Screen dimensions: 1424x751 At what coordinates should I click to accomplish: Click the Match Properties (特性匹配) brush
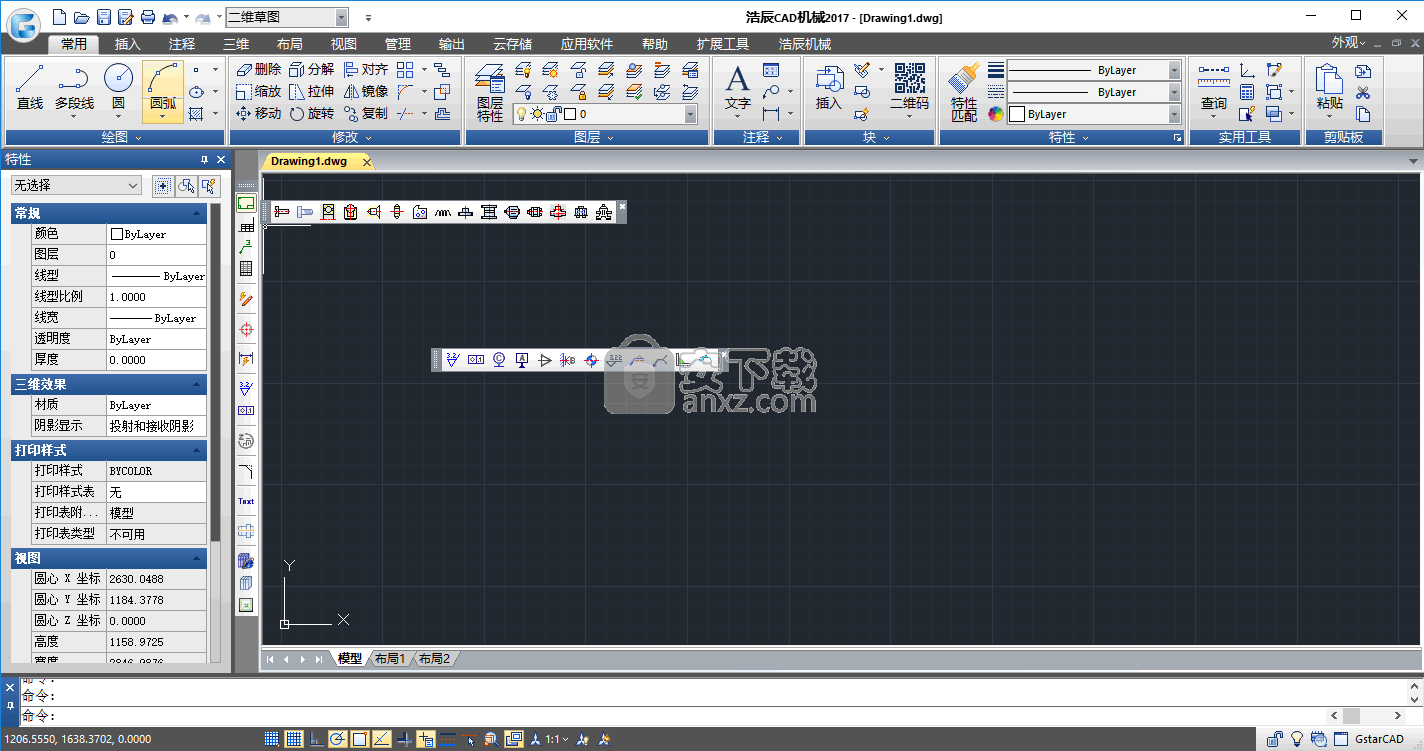point(964,93)
